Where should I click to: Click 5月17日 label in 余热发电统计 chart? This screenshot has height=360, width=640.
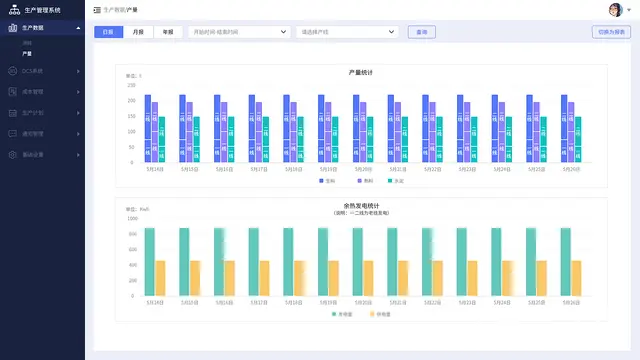point(259,303)
